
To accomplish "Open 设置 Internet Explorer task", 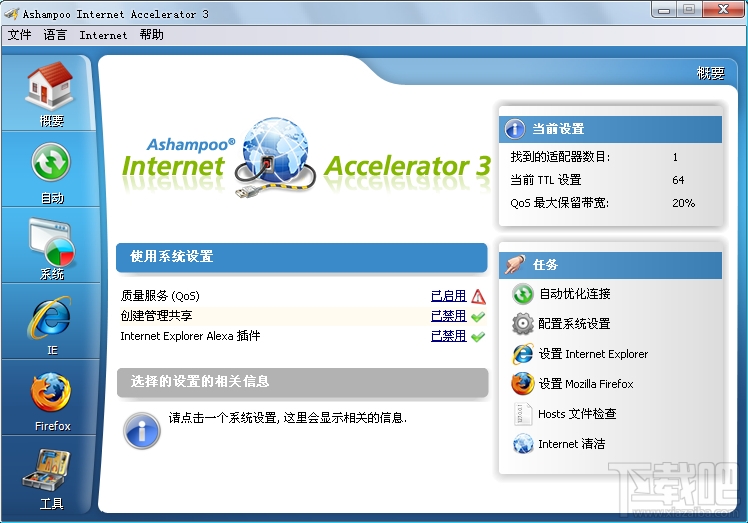I will coord(593,354).
